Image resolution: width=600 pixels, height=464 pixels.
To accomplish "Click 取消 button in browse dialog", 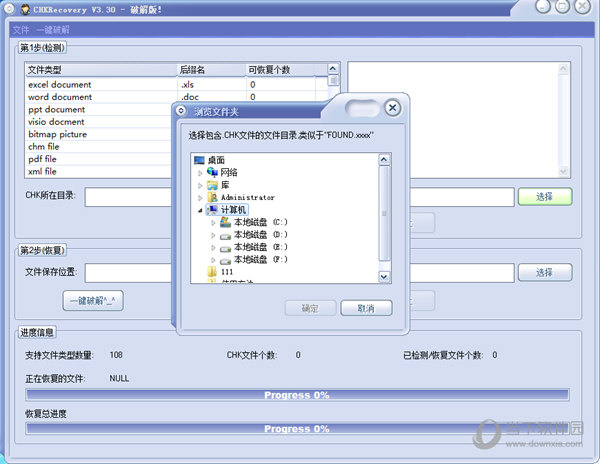I will (366, 308).
